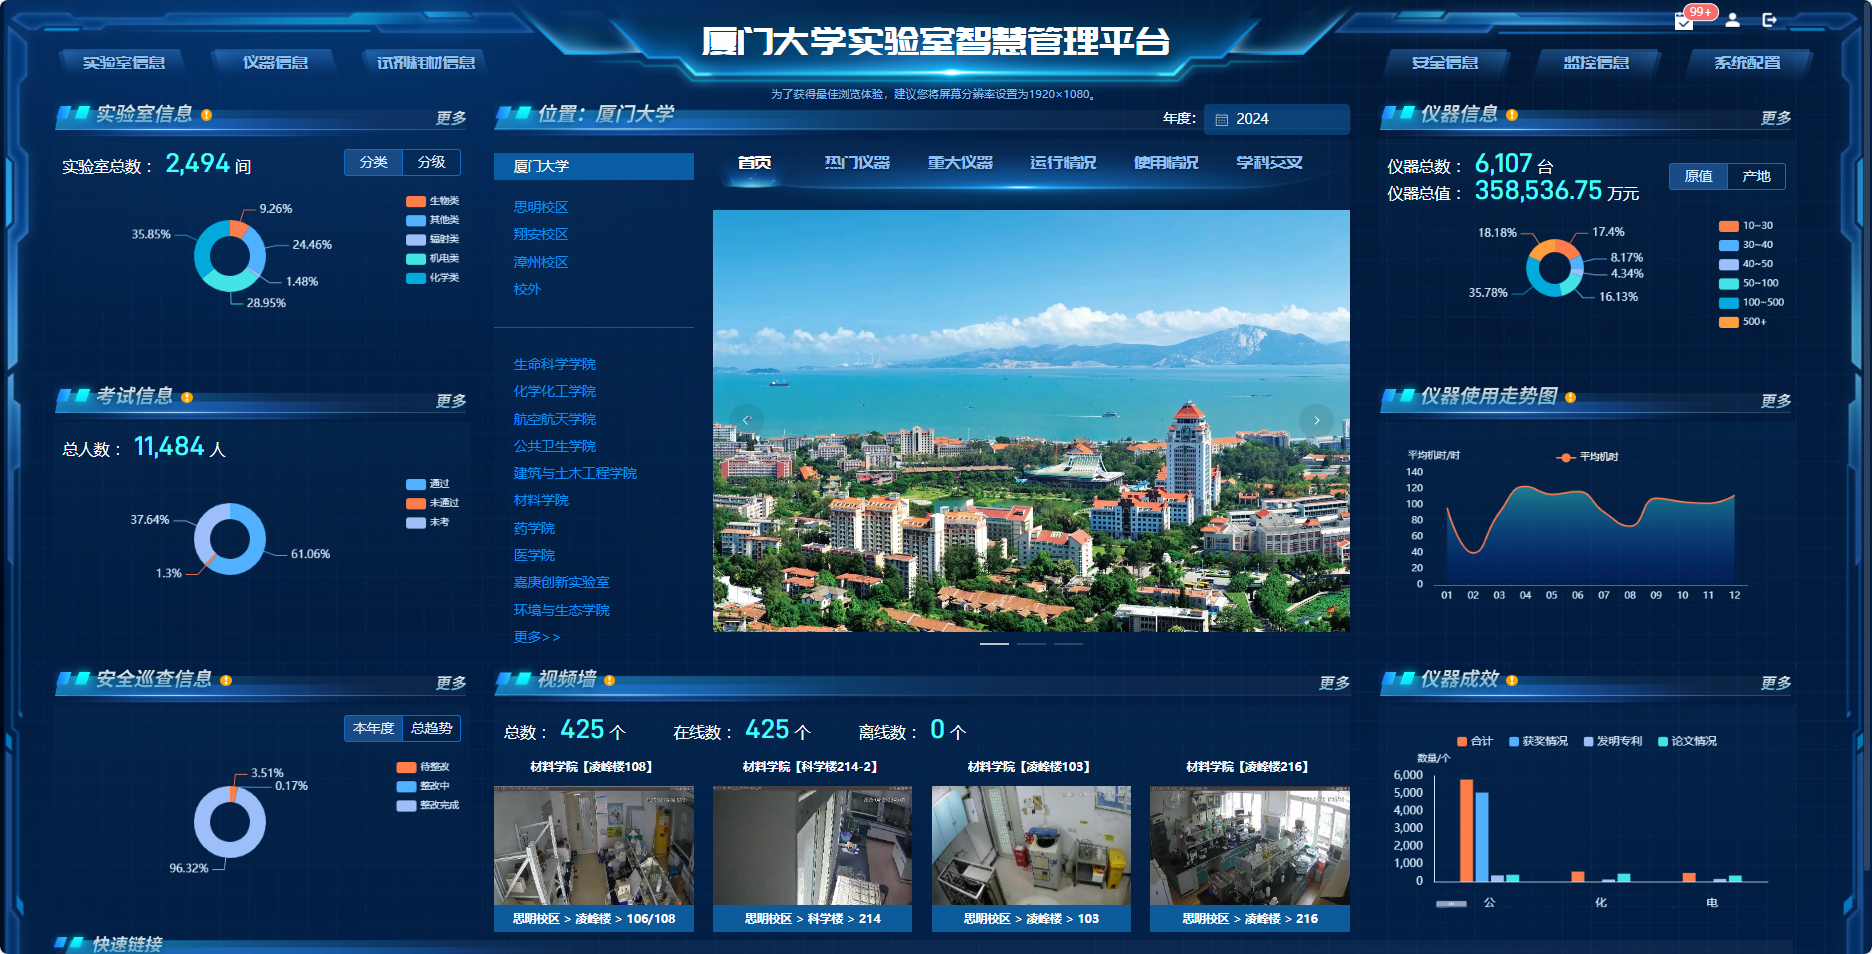1872x954 pixels.
Task: Click the 仪器成效 chart scroll slider handle
Action: [1451, 904]
